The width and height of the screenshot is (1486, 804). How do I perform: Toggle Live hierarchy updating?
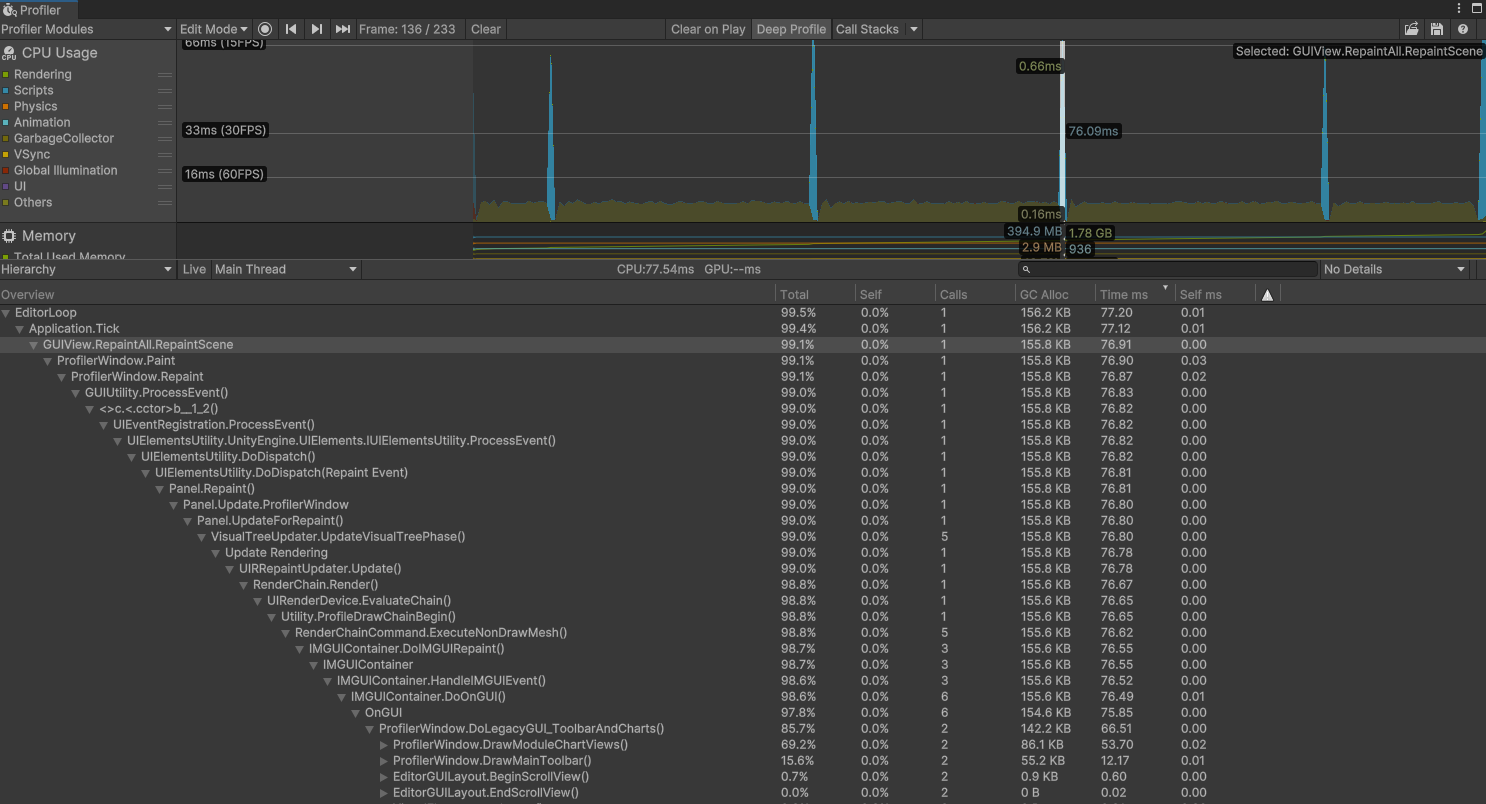tap(194, 269)
